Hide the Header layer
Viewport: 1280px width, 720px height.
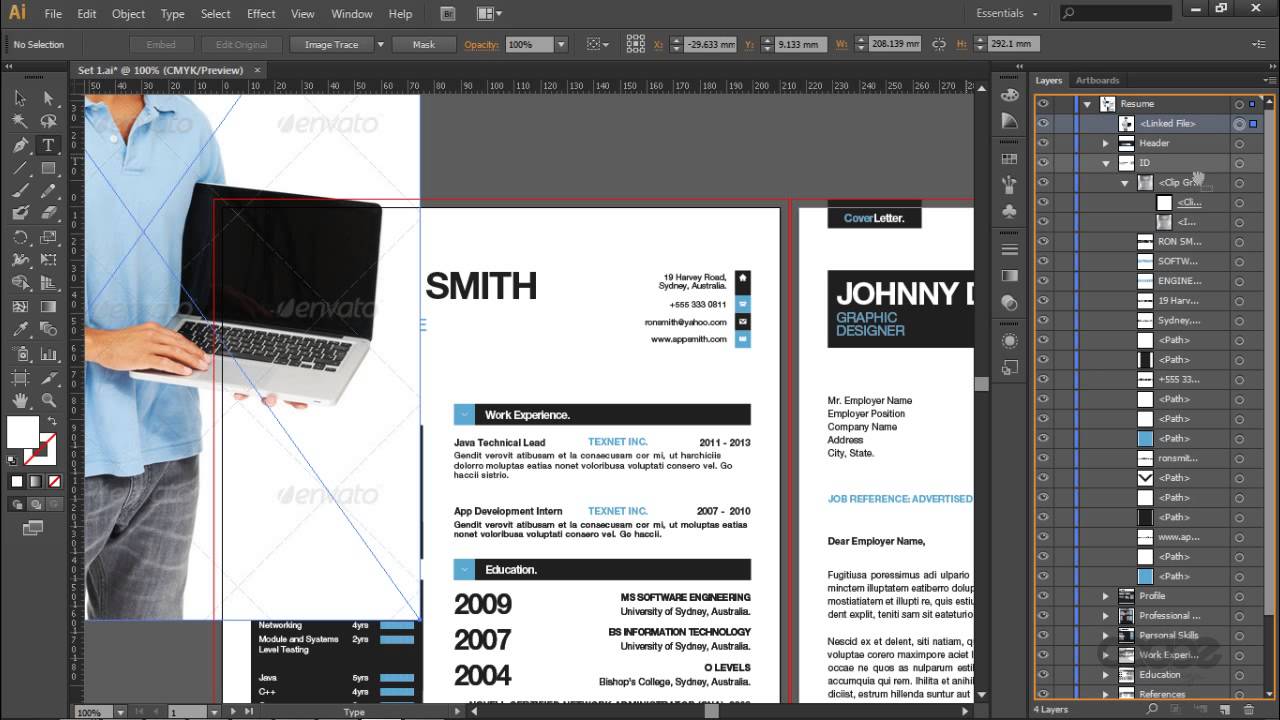(1043, 143)
